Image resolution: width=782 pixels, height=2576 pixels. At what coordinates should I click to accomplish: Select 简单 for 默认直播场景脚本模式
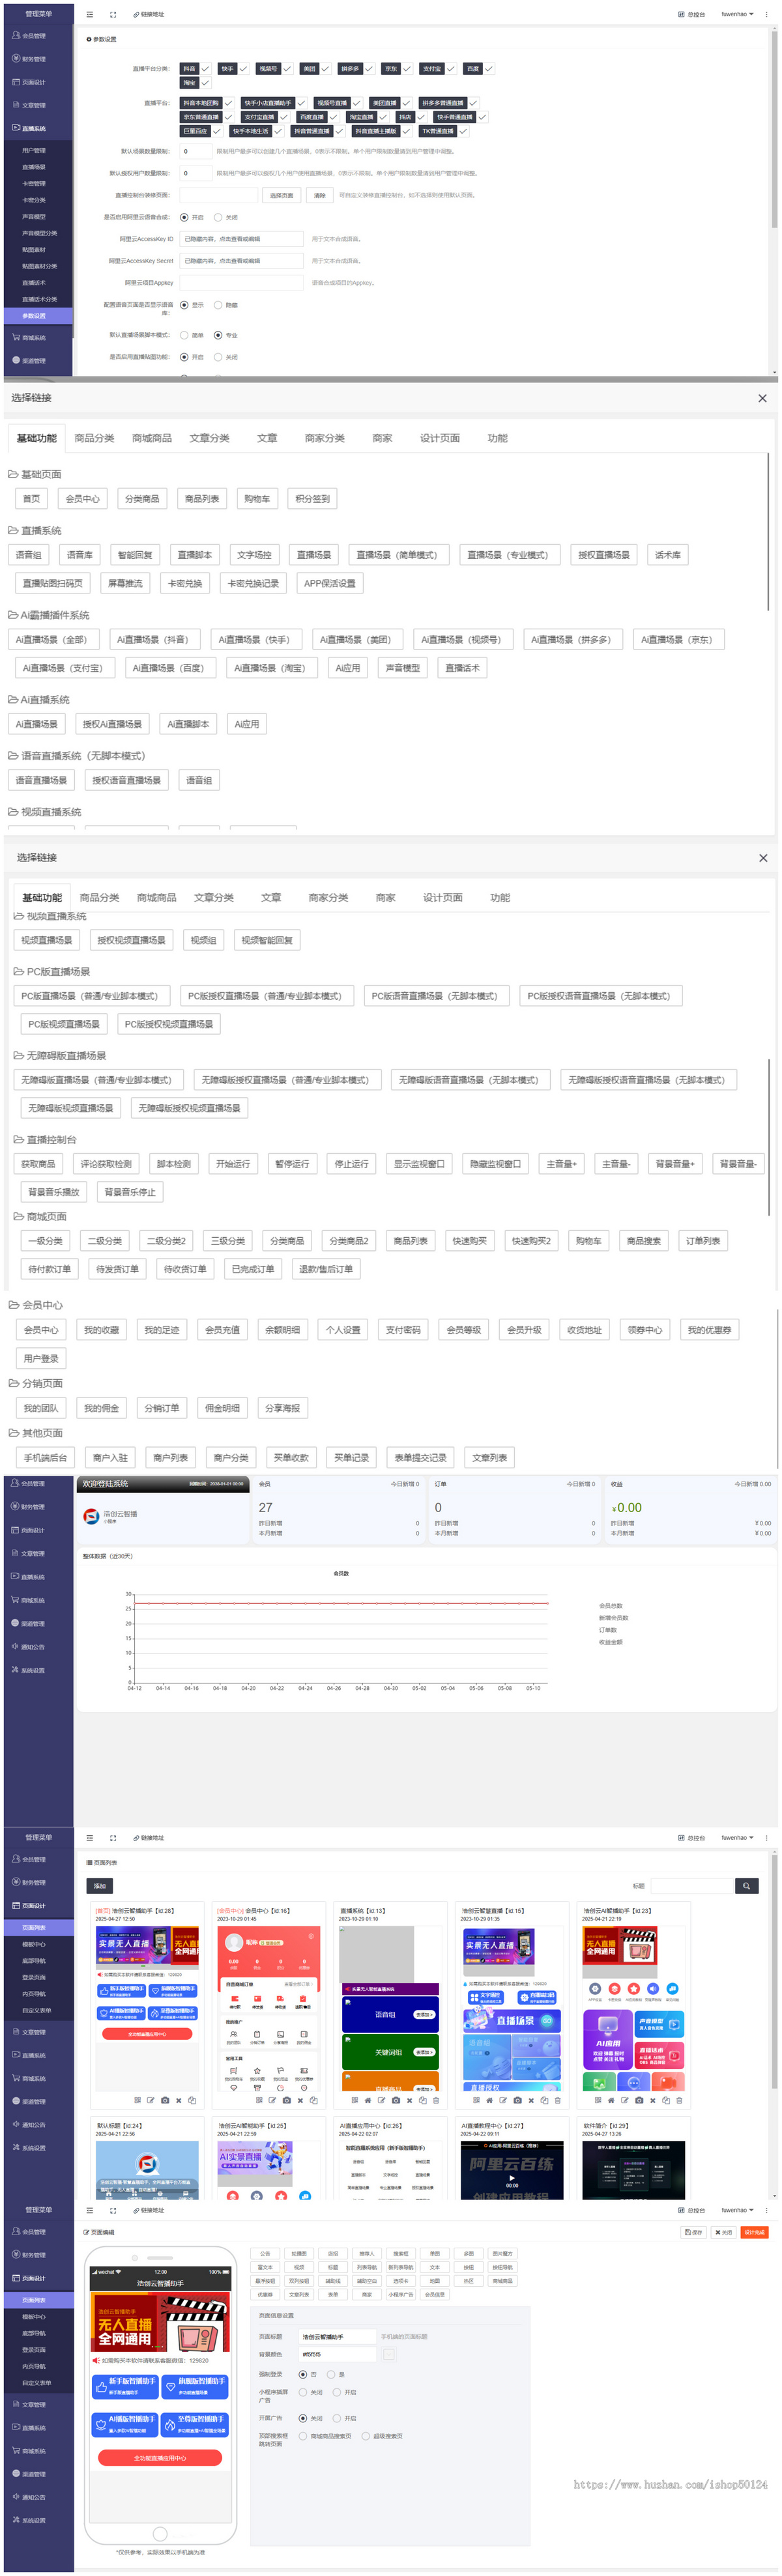pyautogui.click(x=184, y=335)
